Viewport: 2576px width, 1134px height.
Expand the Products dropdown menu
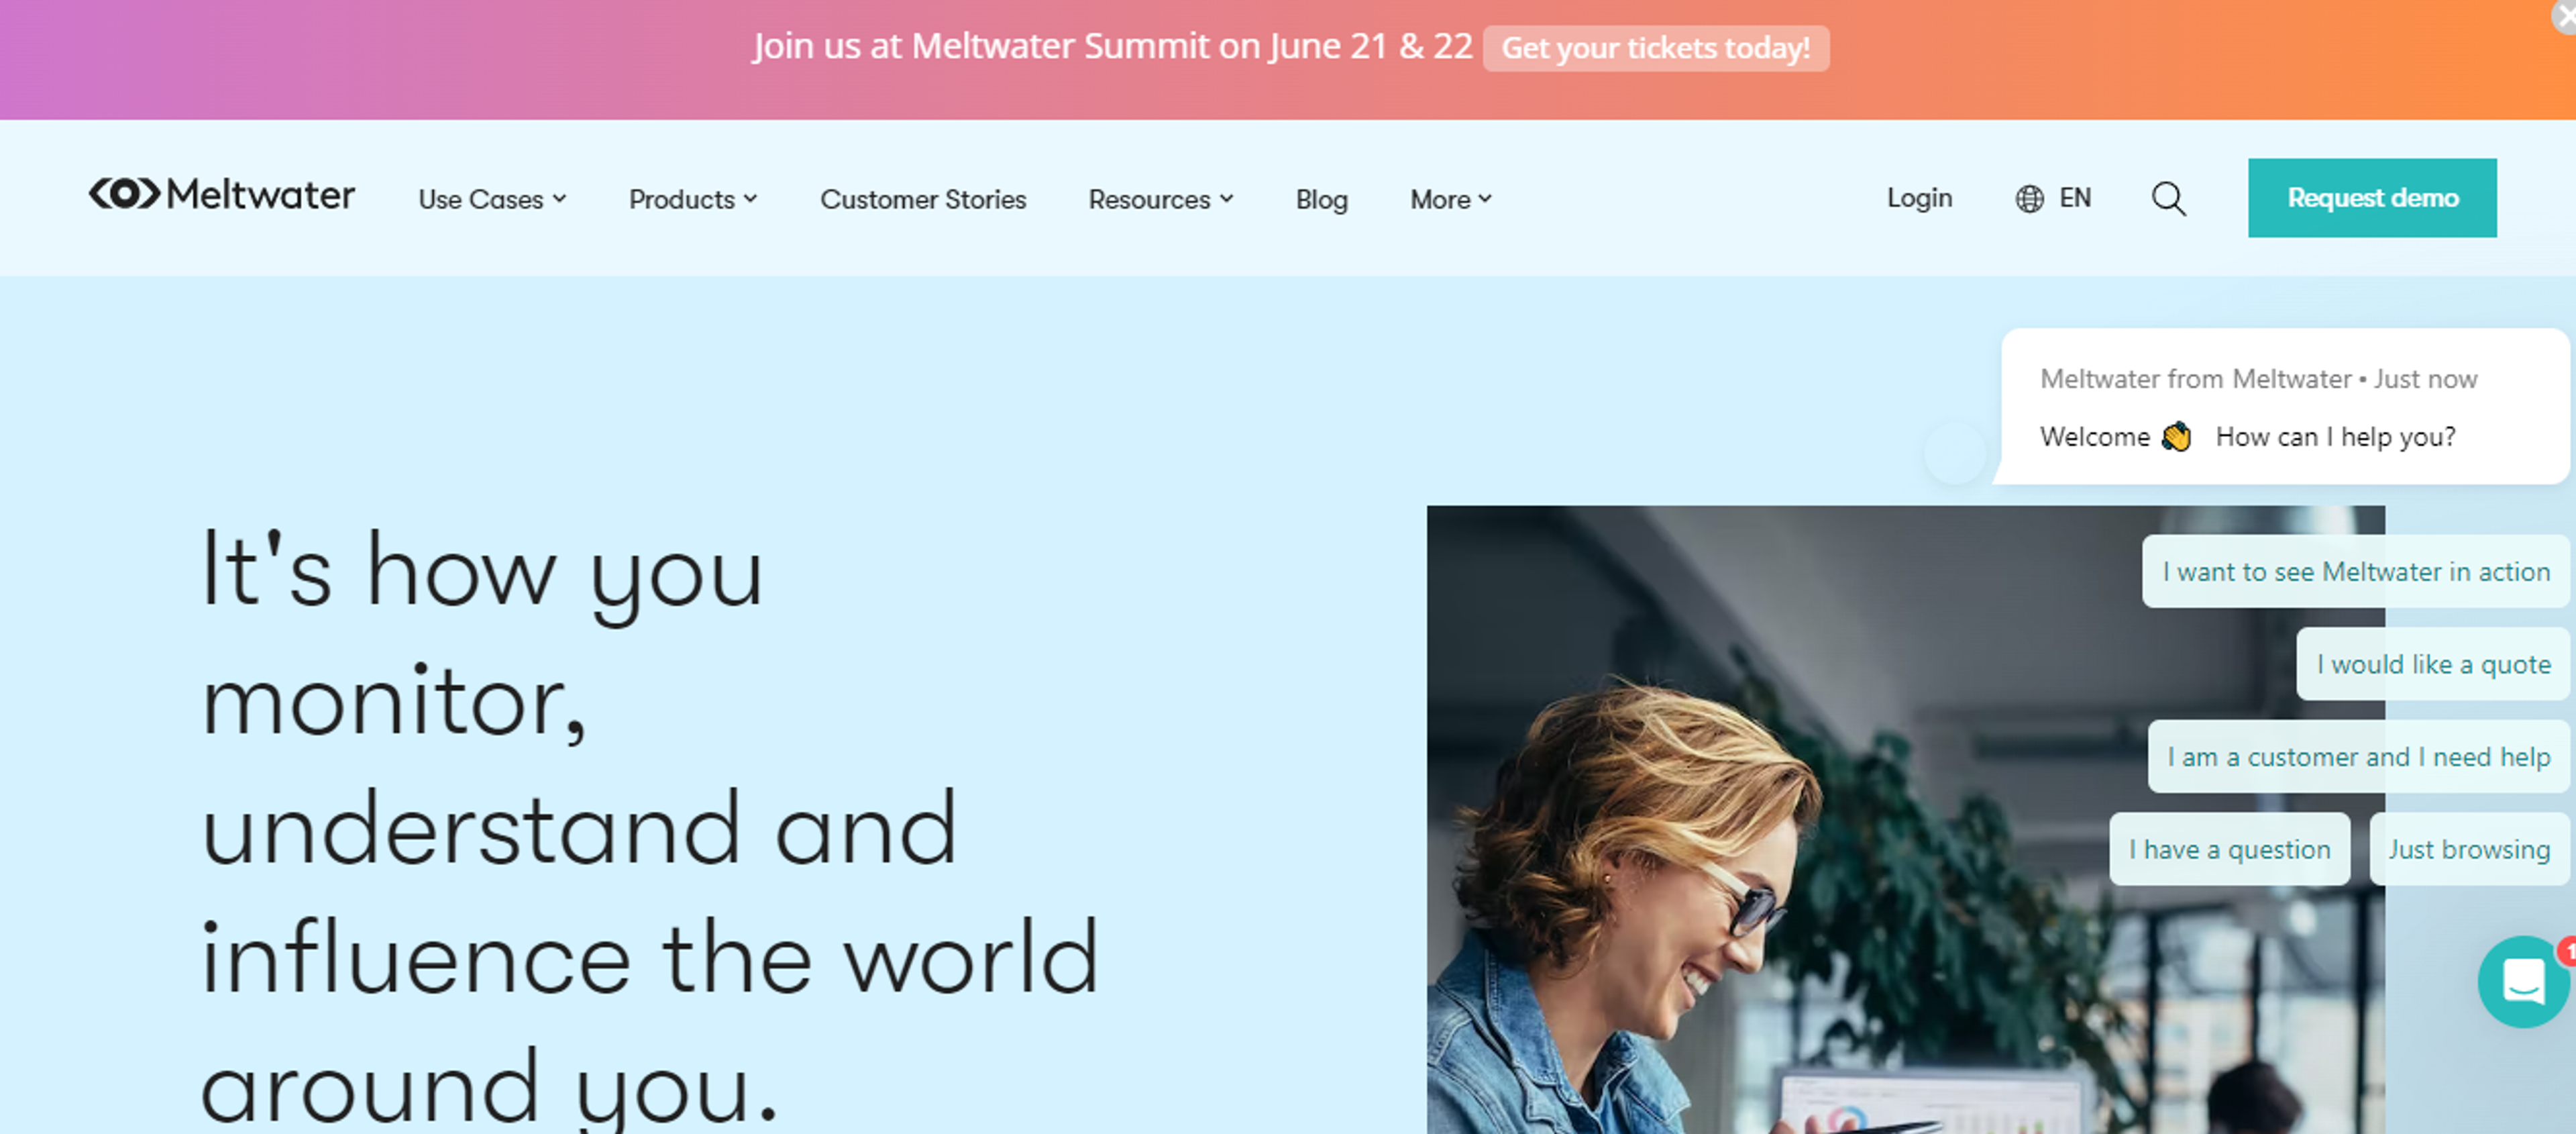(x=693, y=199)
